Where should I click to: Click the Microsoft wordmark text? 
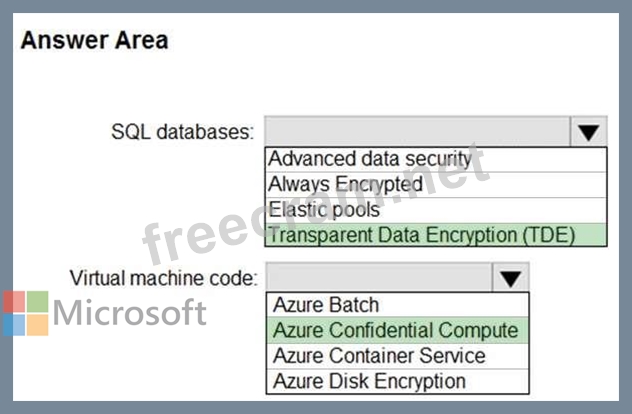click(x=130, y=312)
